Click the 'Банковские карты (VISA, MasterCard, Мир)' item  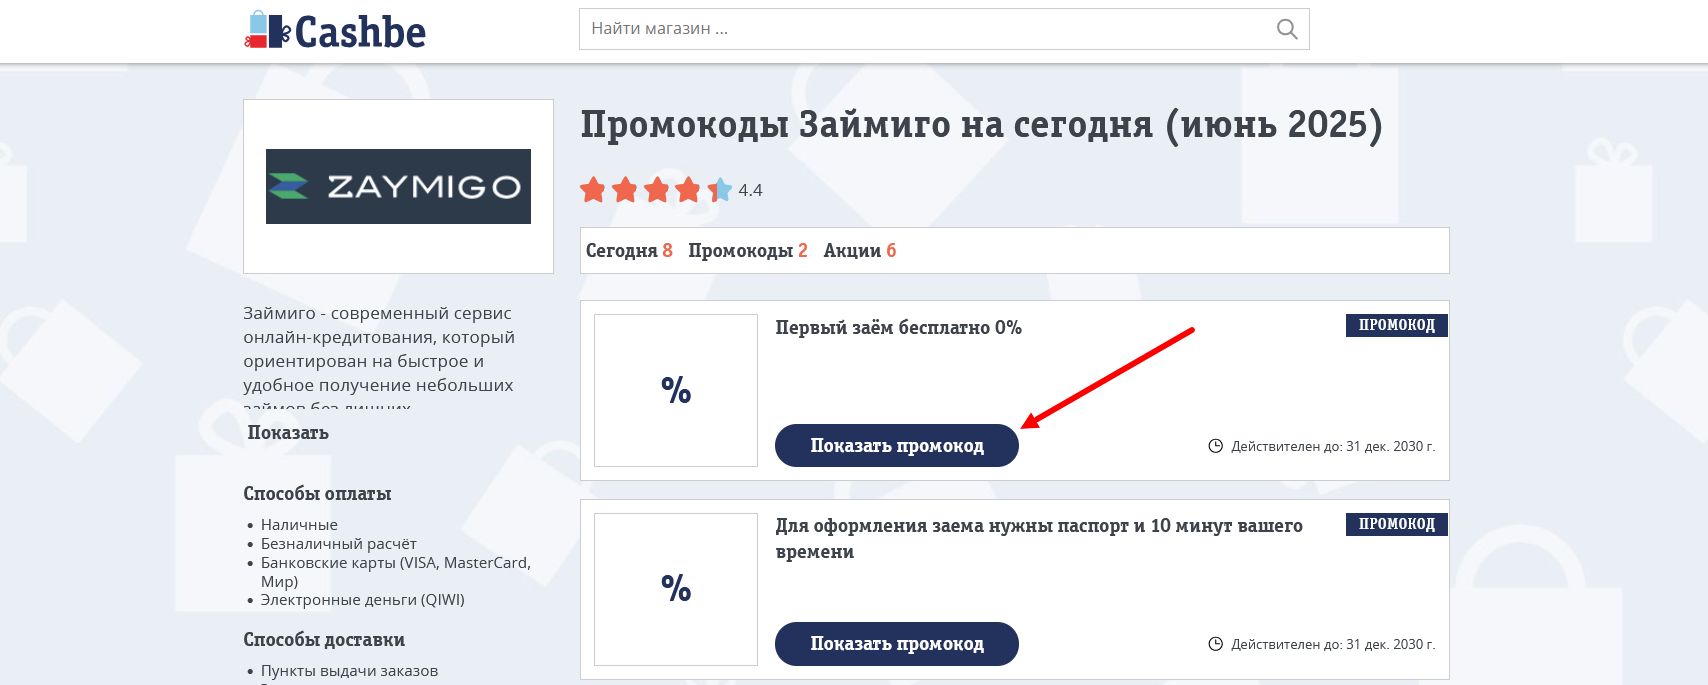pos(396,572)
